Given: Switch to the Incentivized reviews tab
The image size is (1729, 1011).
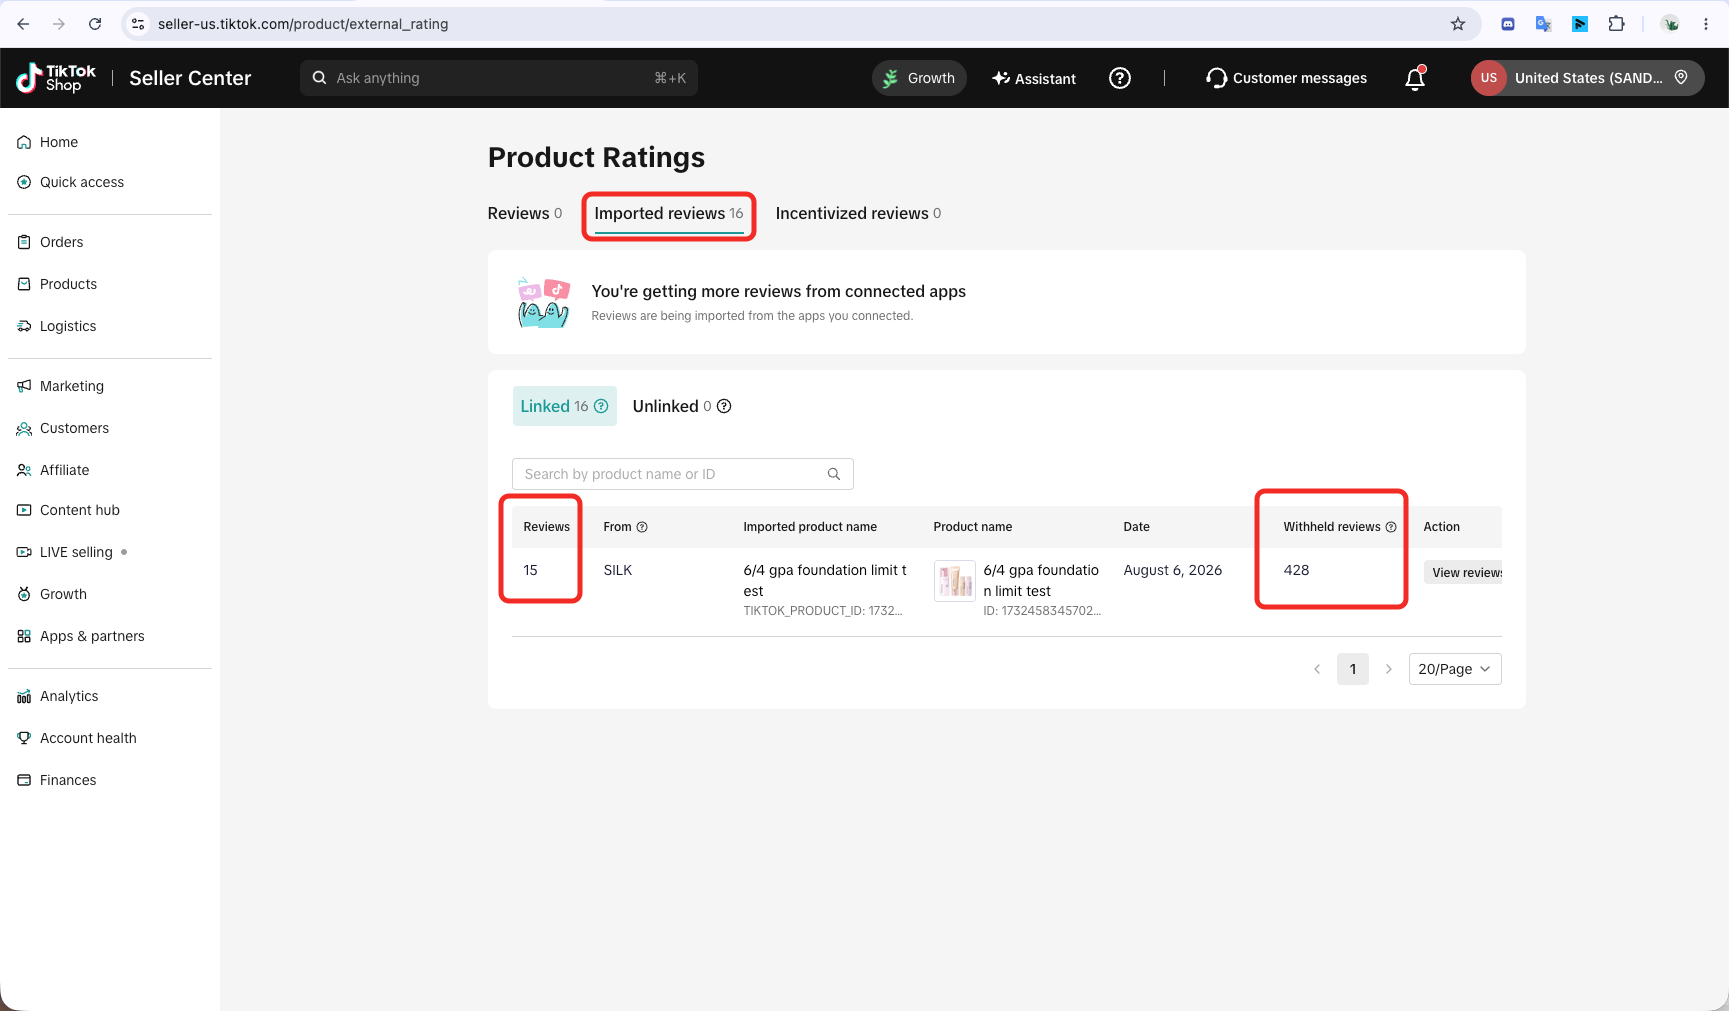Looking at the screenshot, I should tap(858, 213).
